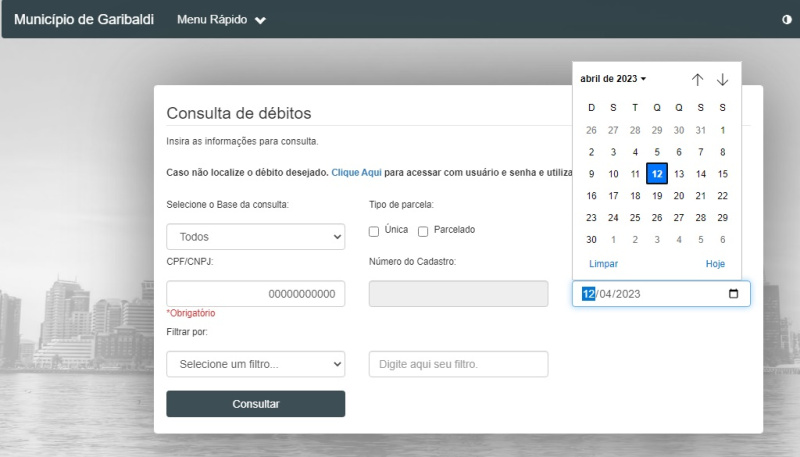Go to previous month with up arrow
800x457 pixels.
pos(697,80)
